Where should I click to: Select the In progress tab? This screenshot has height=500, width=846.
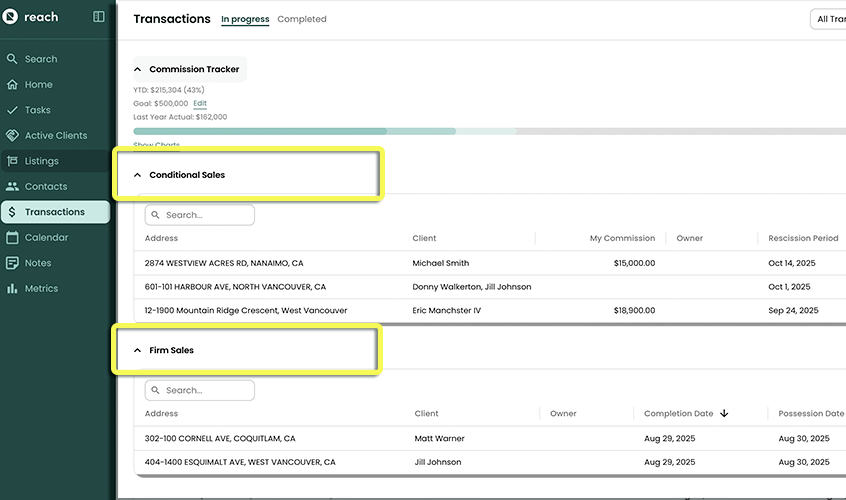[x=244, y=19]
